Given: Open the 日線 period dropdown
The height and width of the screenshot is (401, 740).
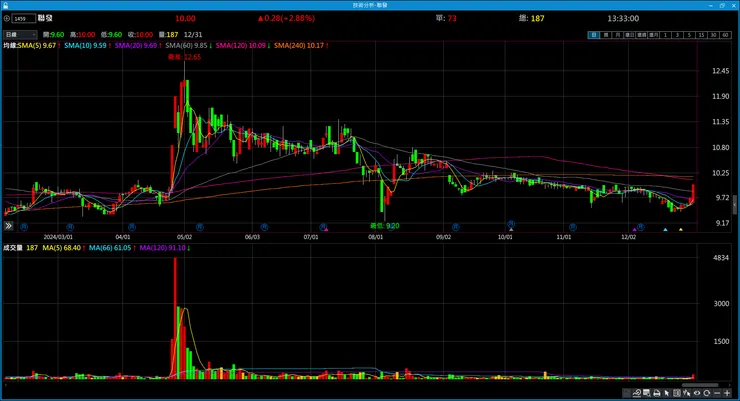Looking at the screenshot, I should click(x=20, y=34).
